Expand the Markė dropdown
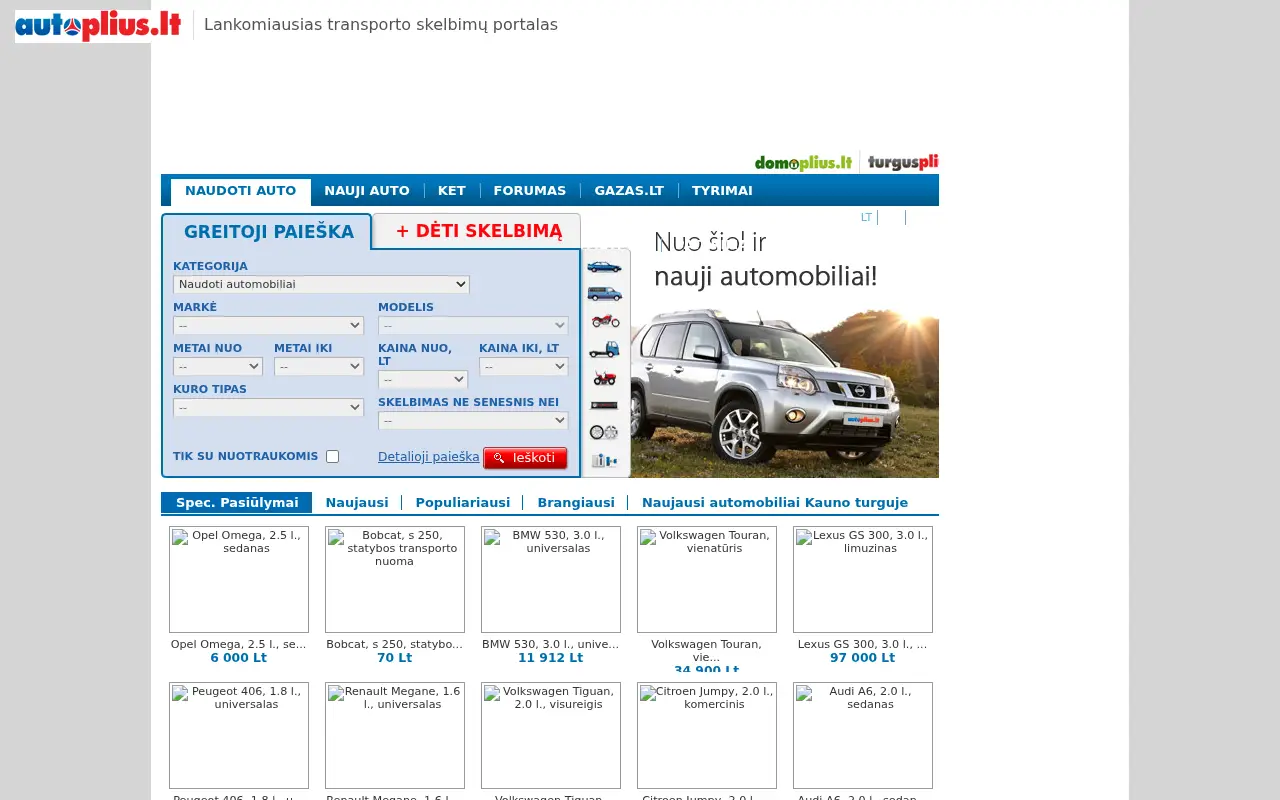Screen dimensions: 1280x800 (x=268, y=325)
